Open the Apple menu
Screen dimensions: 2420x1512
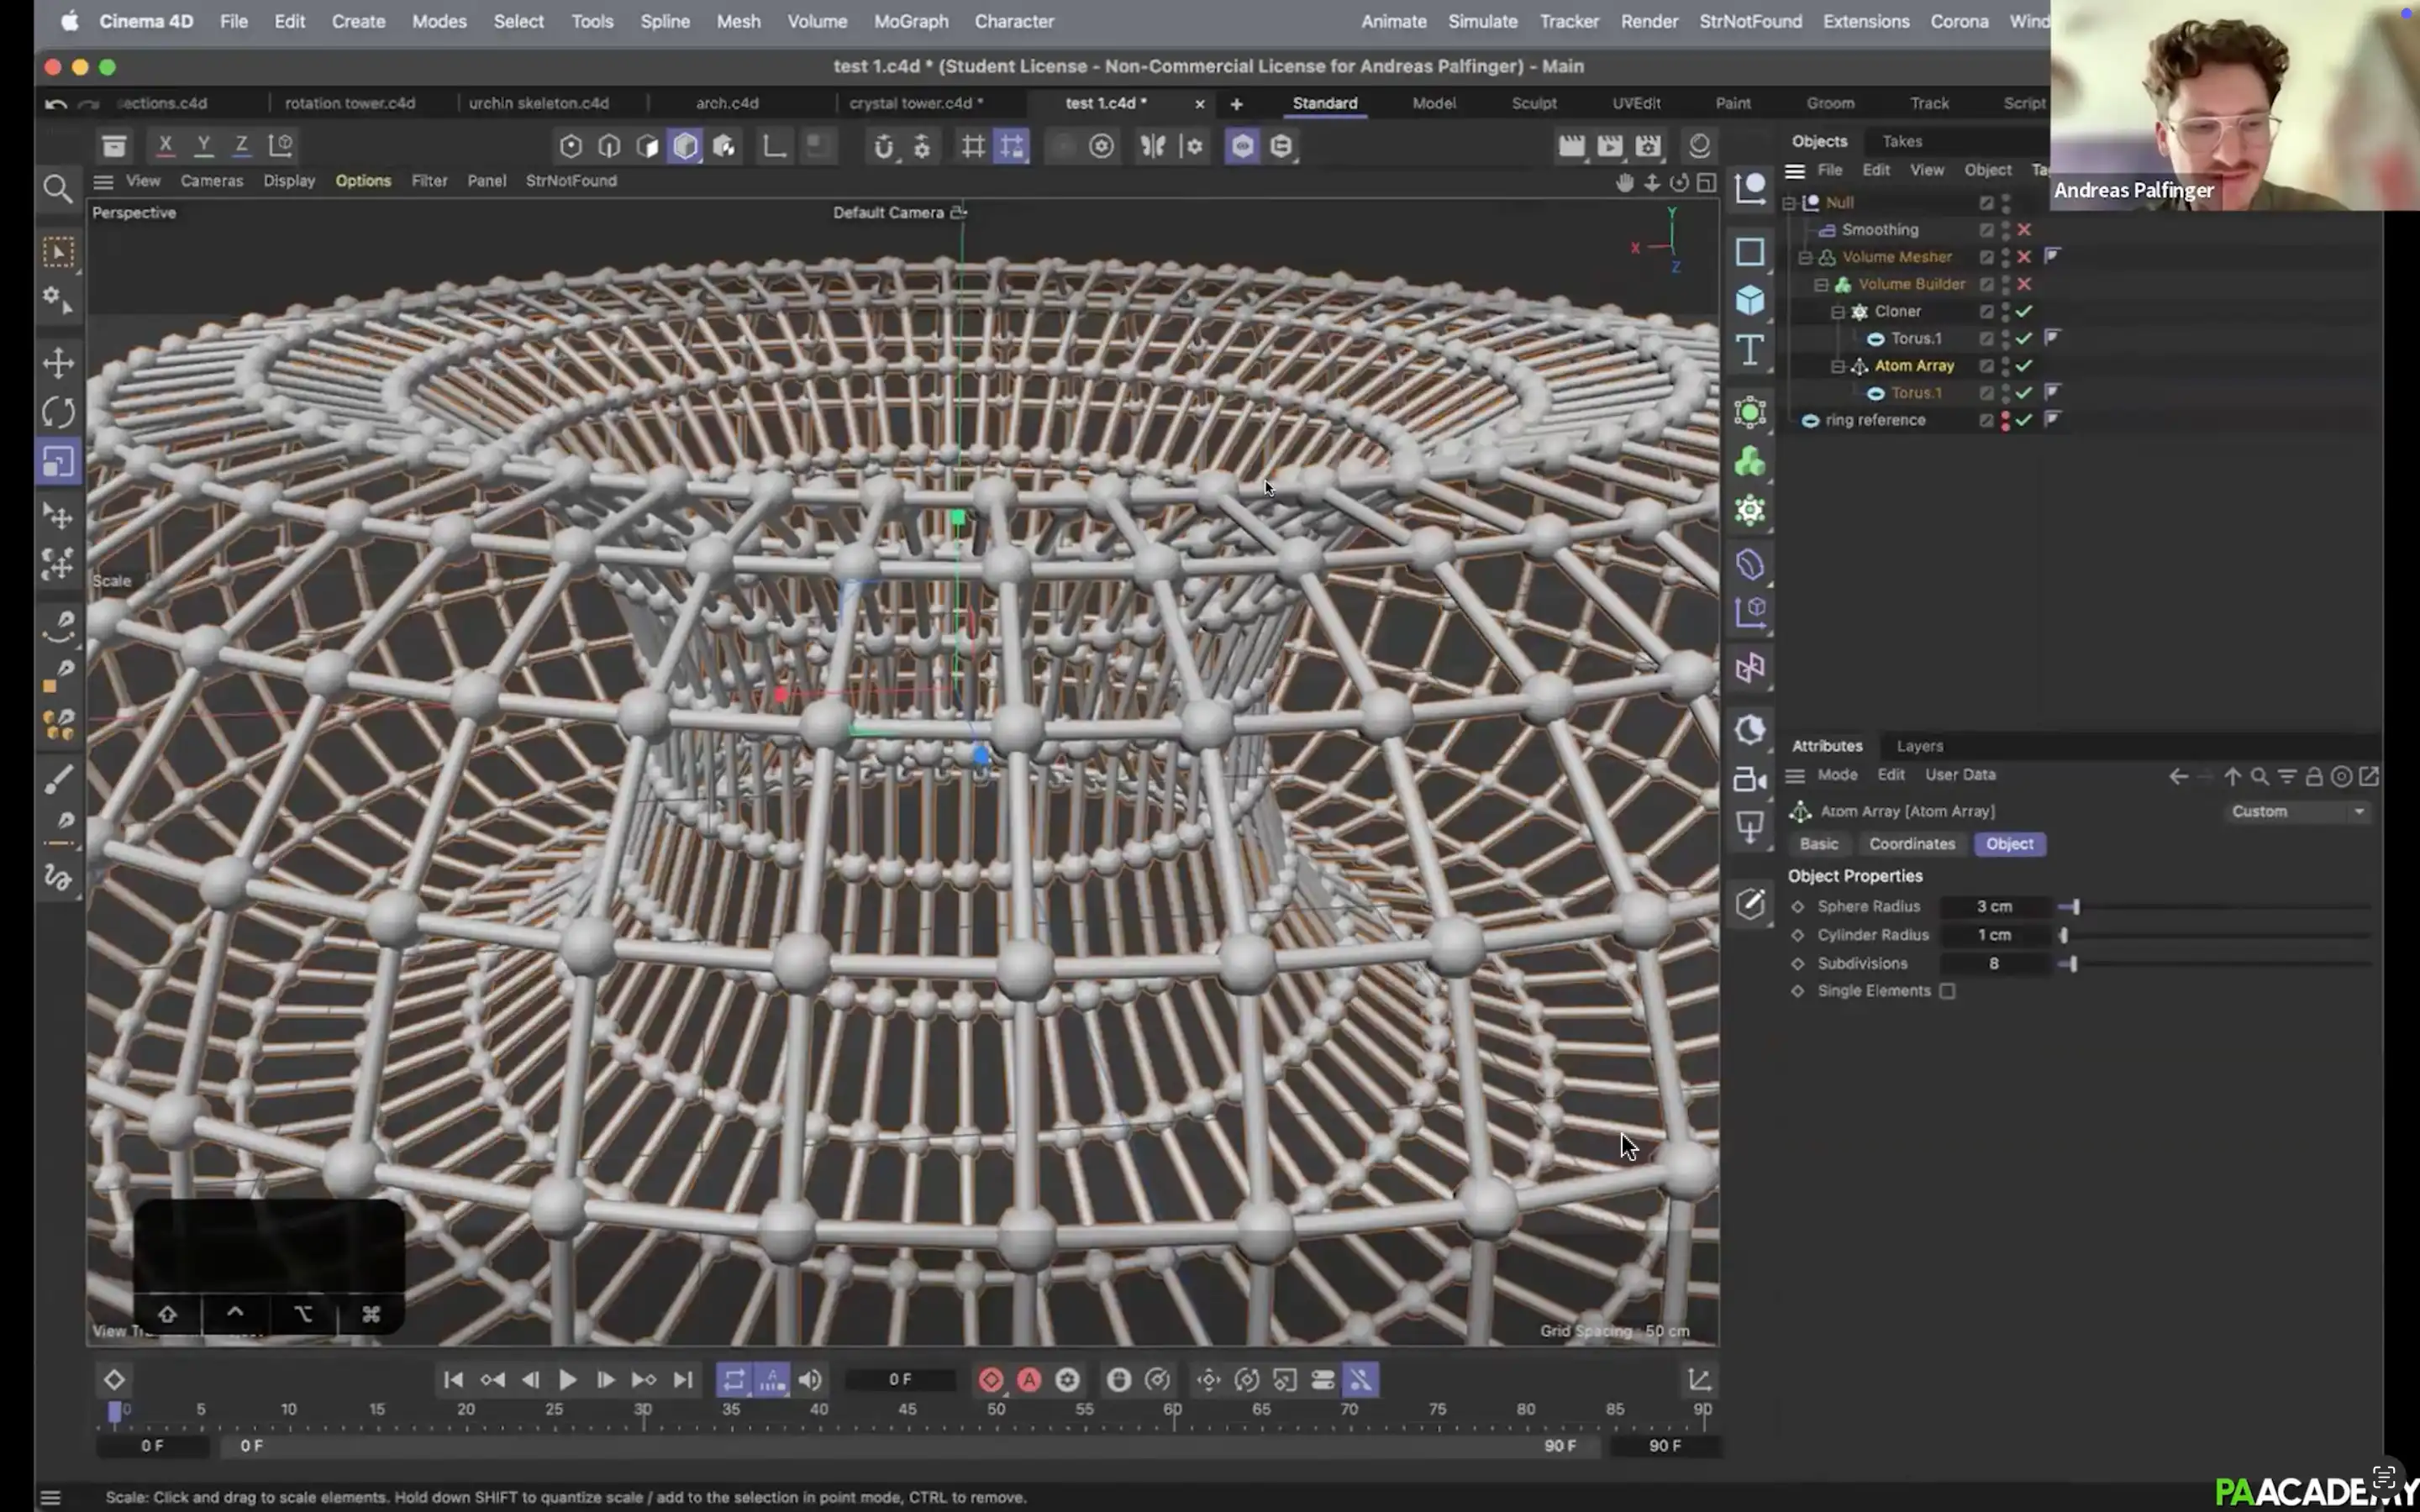coord(69,21)
